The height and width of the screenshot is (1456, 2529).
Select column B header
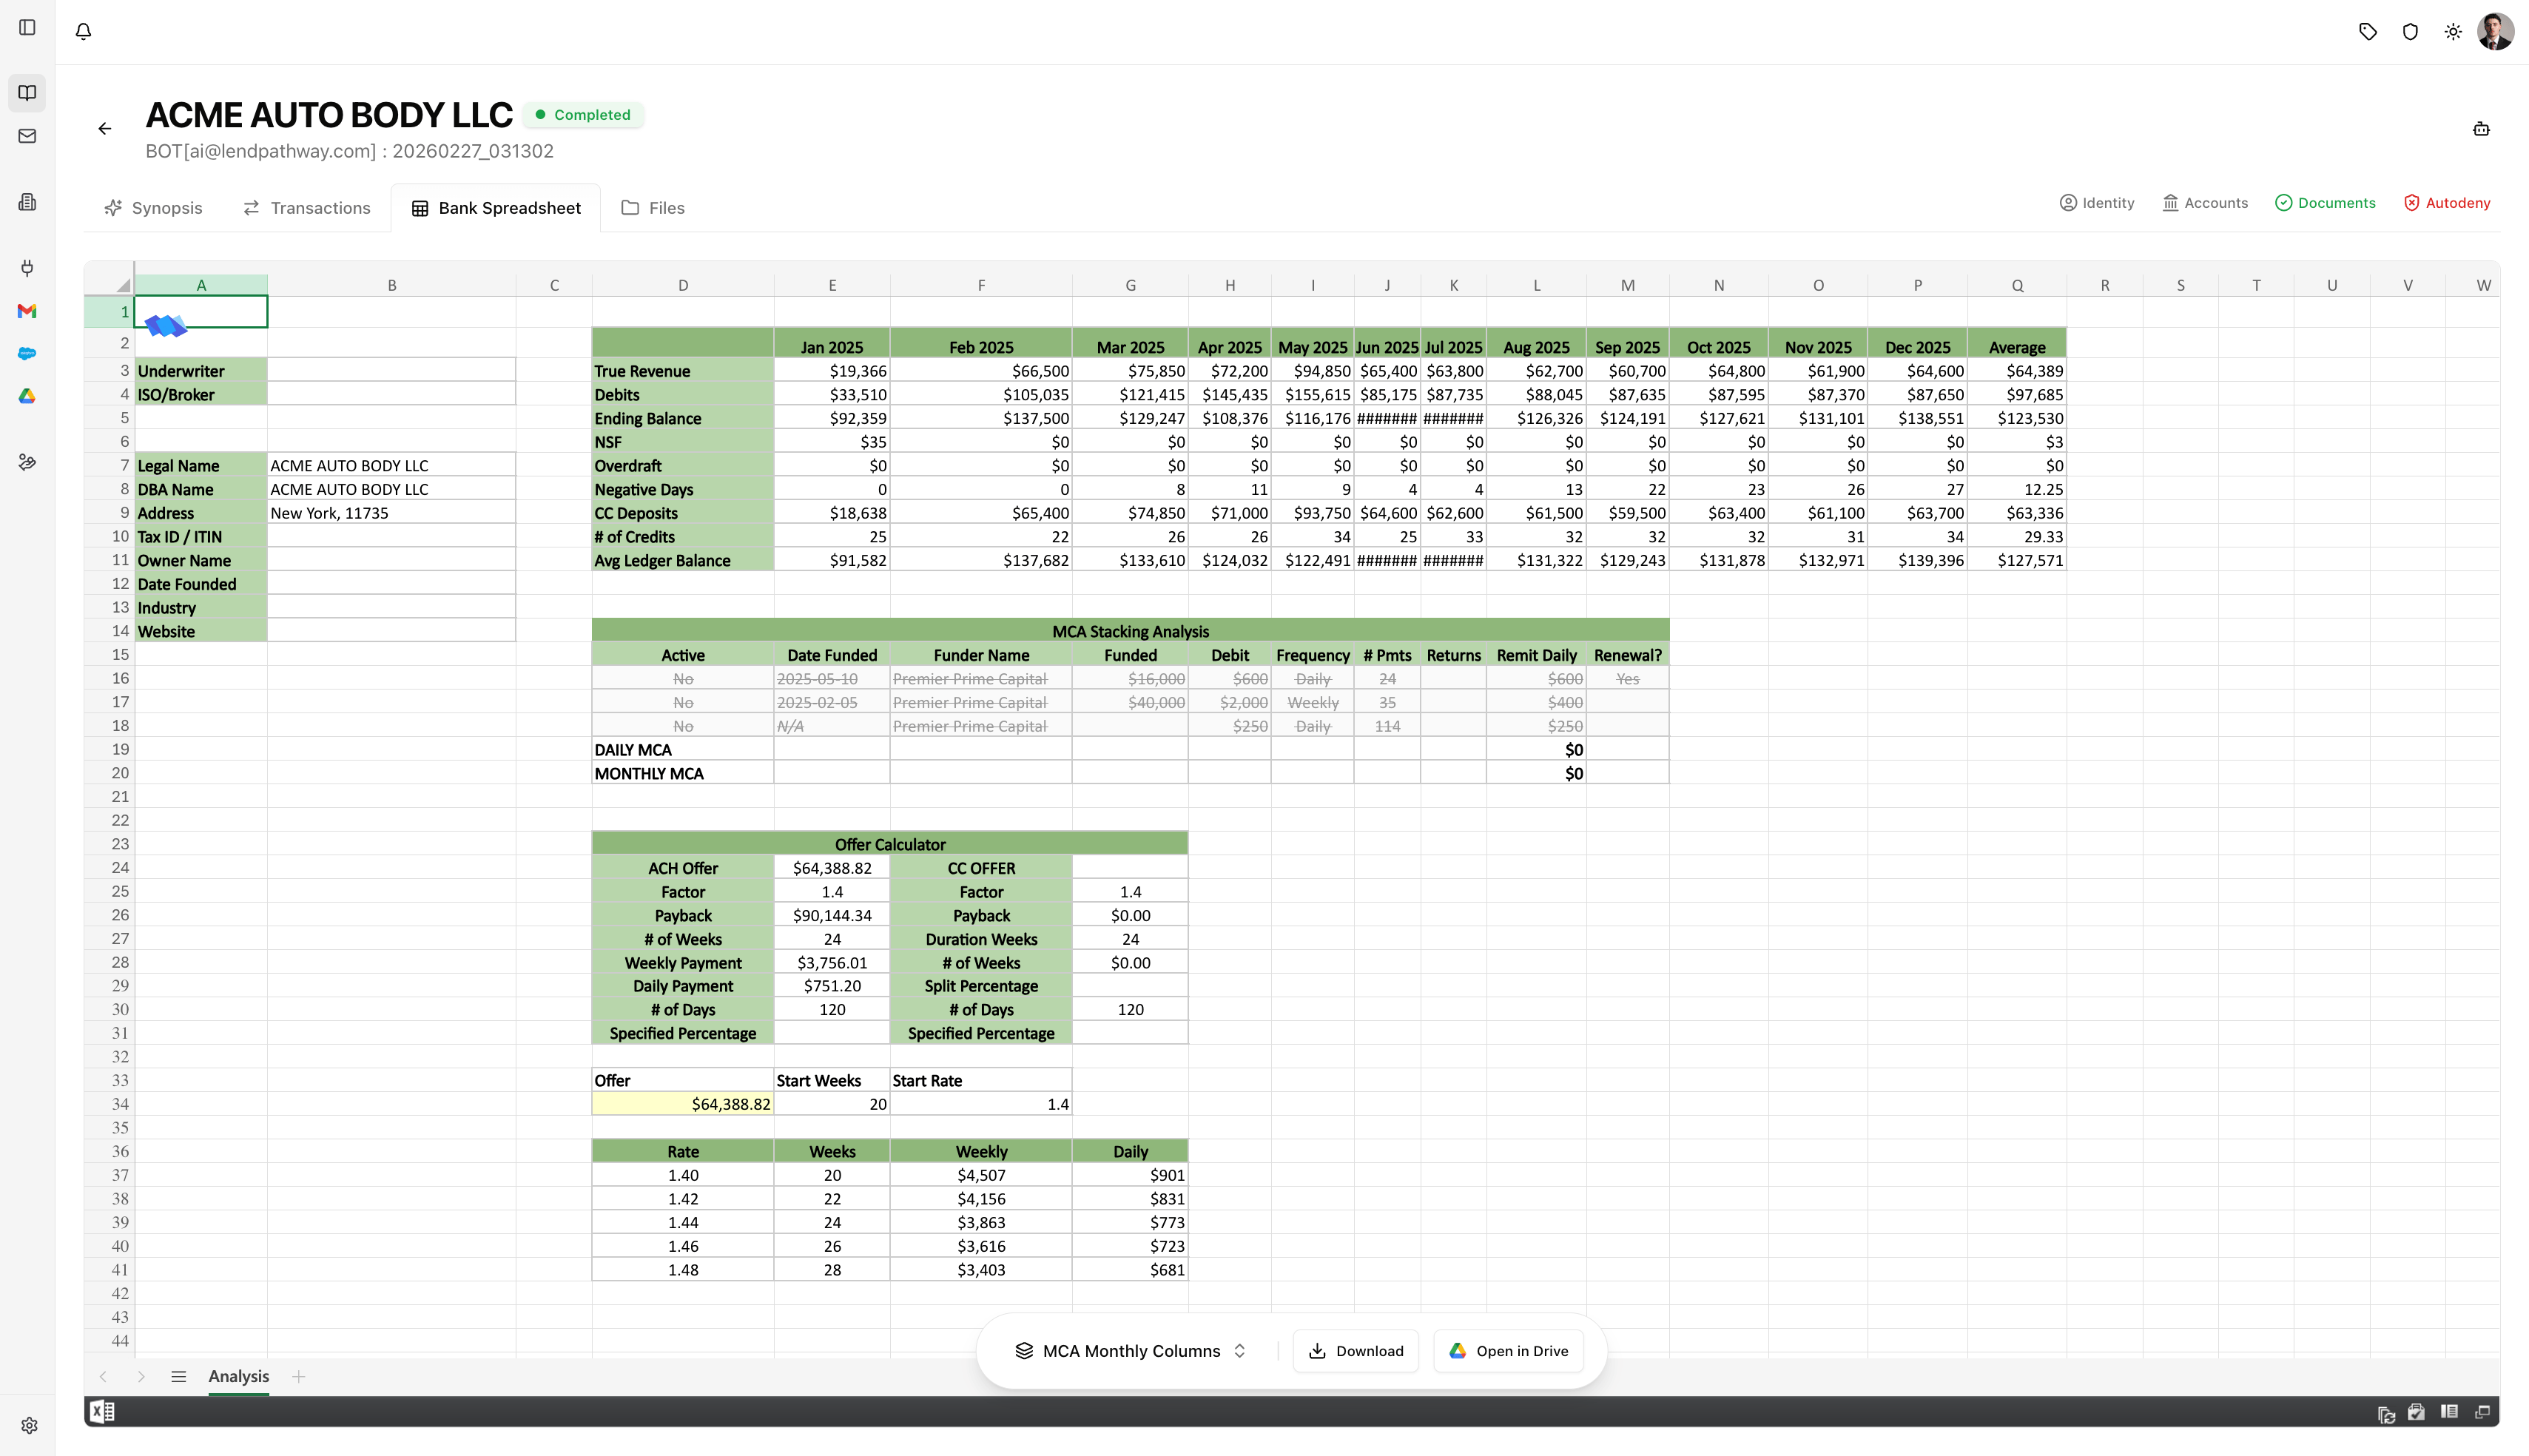(392, 285)
